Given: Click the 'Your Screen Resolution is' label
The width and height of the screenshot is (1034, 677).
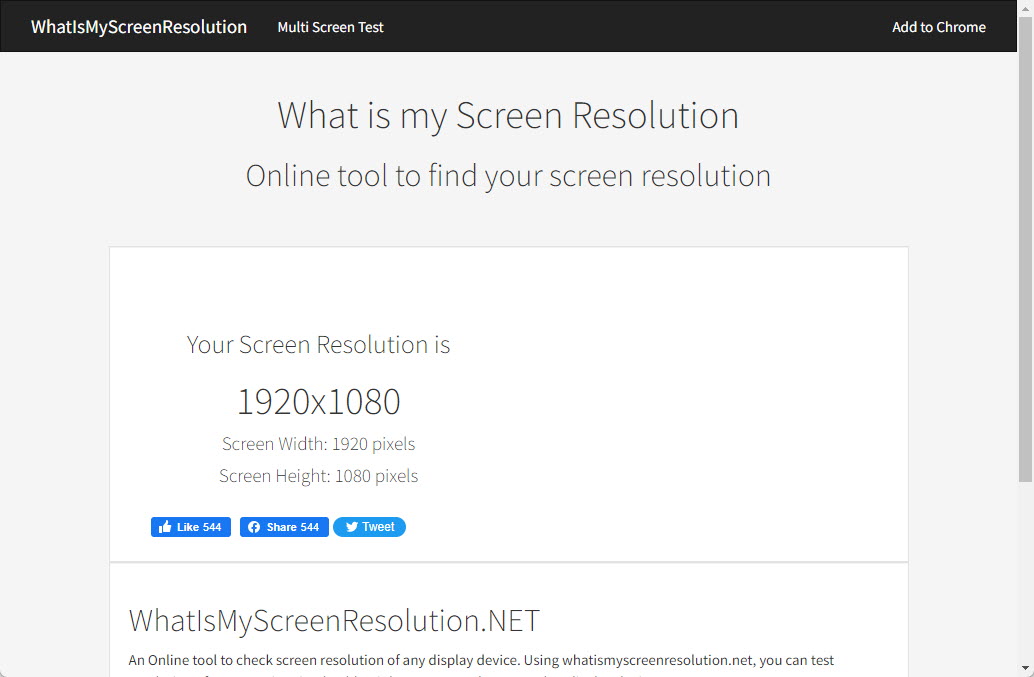Looking at the screenshot, I should pyautogui.click(x=319, y=345).
